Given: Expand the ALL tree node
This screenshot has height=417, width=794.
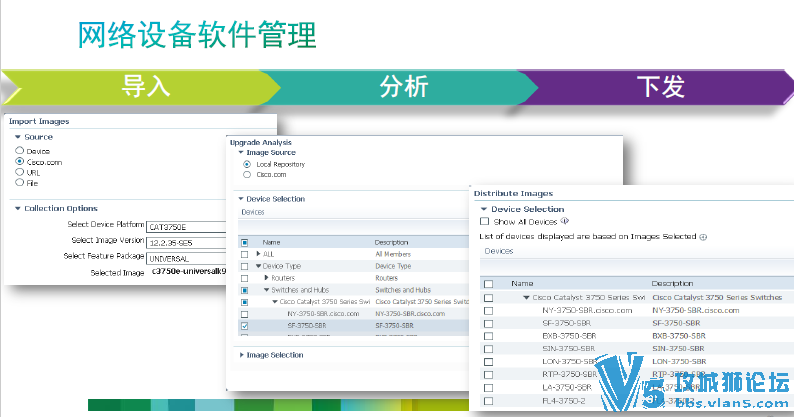Looking at the screenshot, I should pyautogui.click(x=258, y=254).
